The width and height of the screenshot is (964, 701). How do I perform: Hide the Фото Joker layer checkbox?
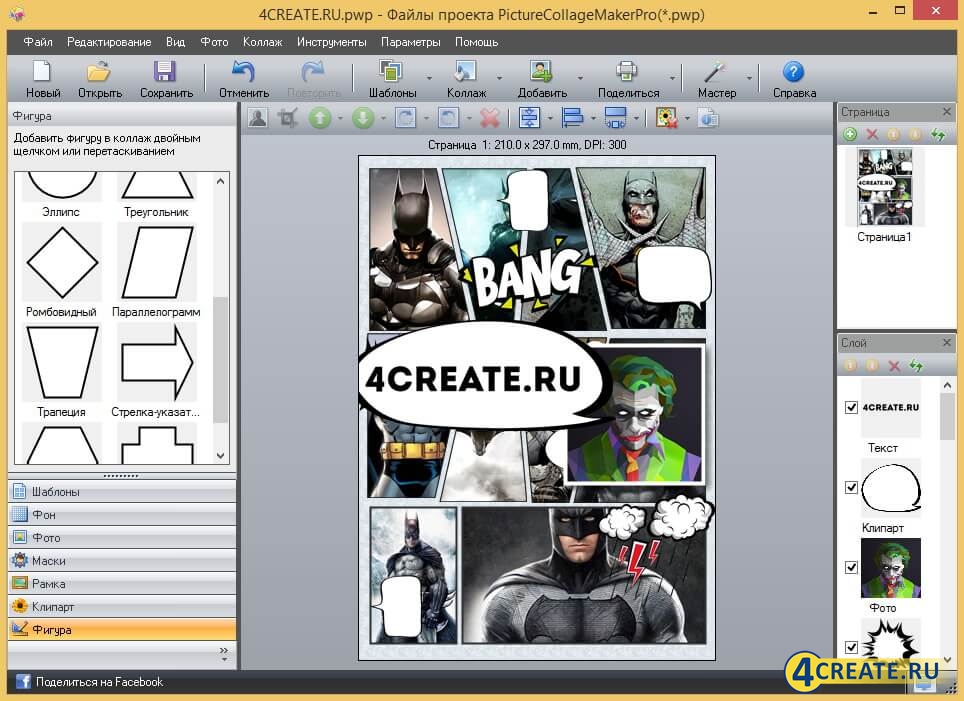(x=851, y=567)
